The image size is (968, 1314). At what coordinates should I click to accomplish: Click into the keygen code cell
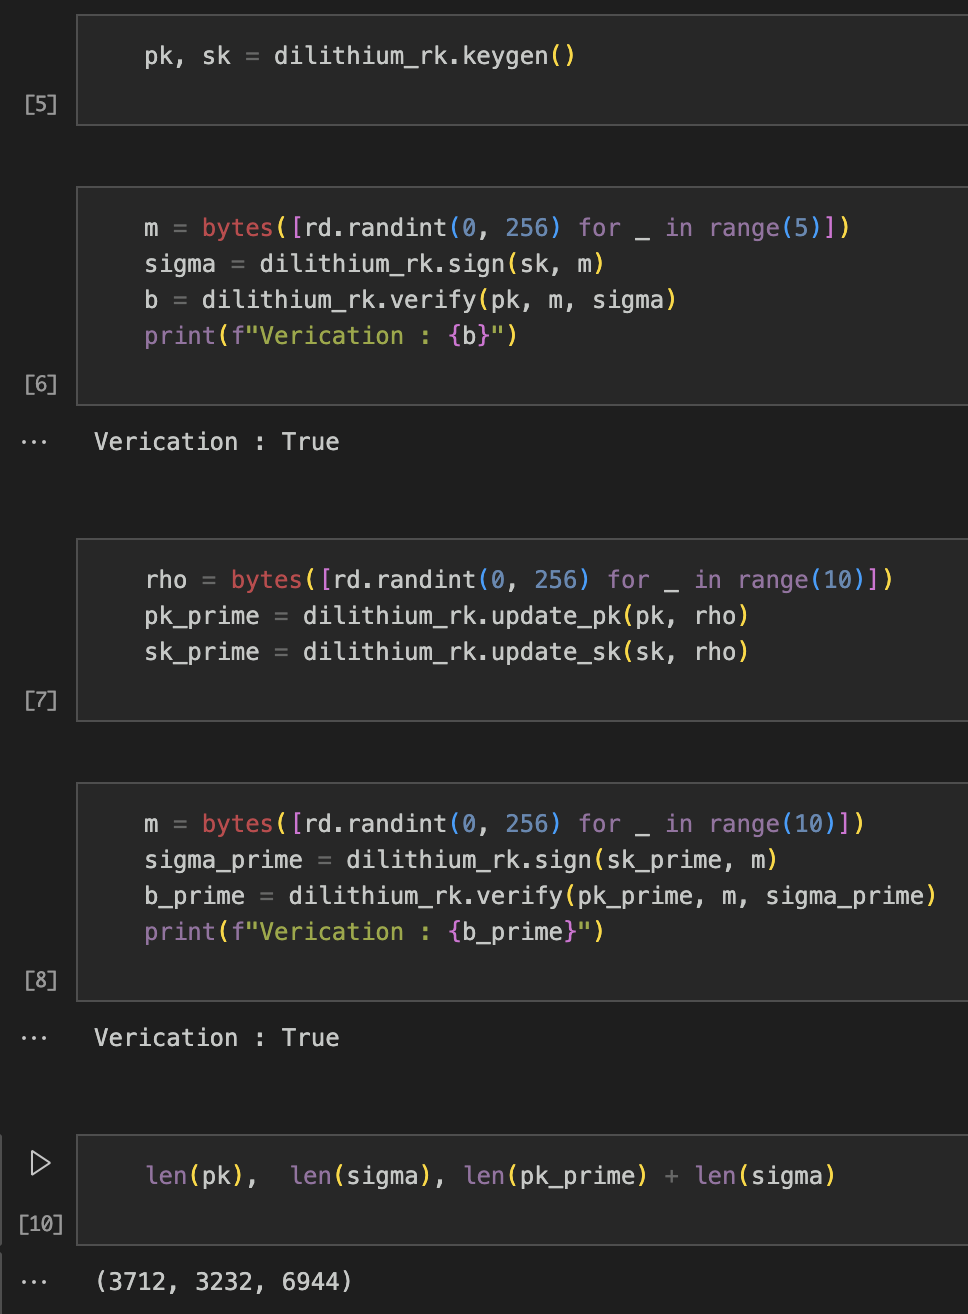[360, 56]
